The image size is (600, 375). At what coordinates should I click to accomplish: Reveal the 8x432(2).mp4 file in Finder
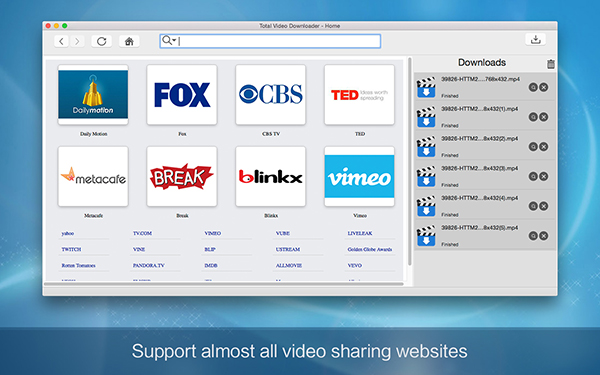pyautogui.click(x=533, y=147)
